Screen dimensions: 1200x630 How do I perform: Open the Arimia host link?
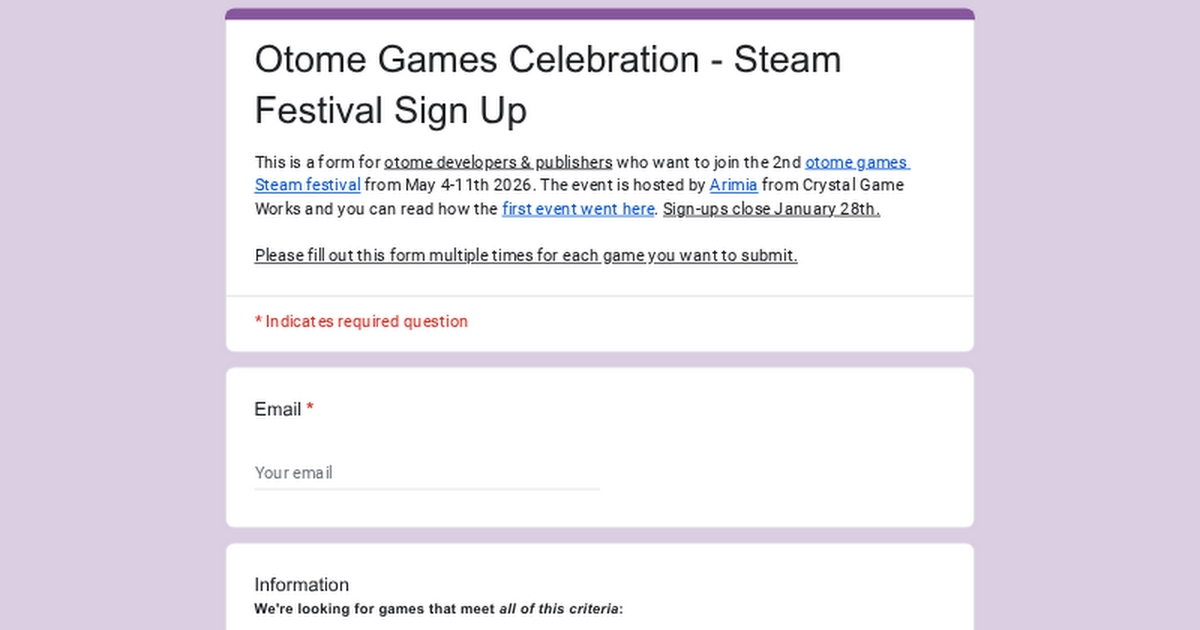733,185
